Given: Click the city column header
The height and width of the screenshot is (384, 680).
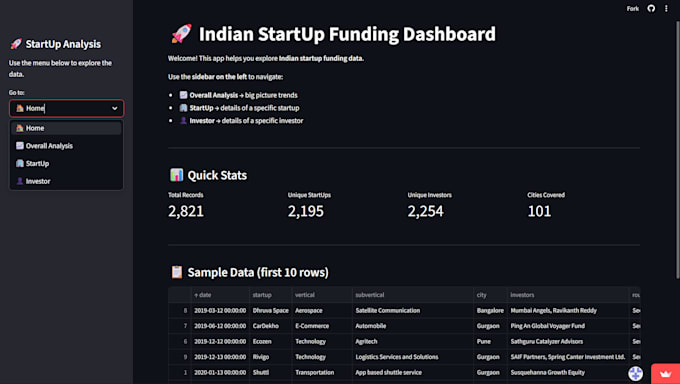Looking at the screenshot, I should coord(490,295).
